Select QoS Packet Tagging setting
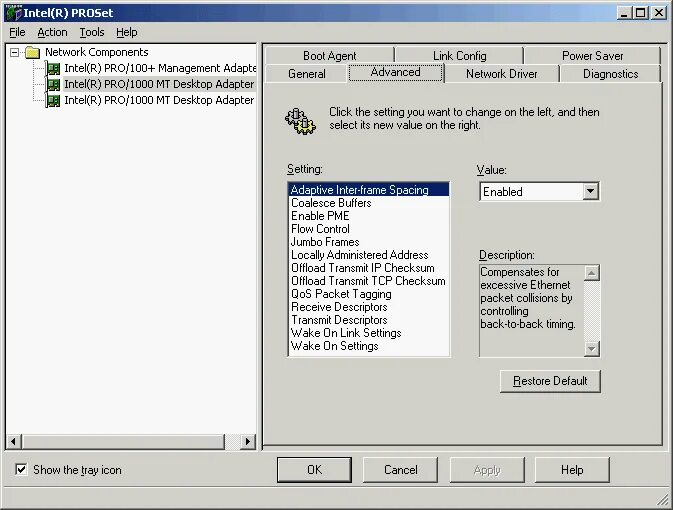The width and height of the screenshot is (673, 510). 369,294
